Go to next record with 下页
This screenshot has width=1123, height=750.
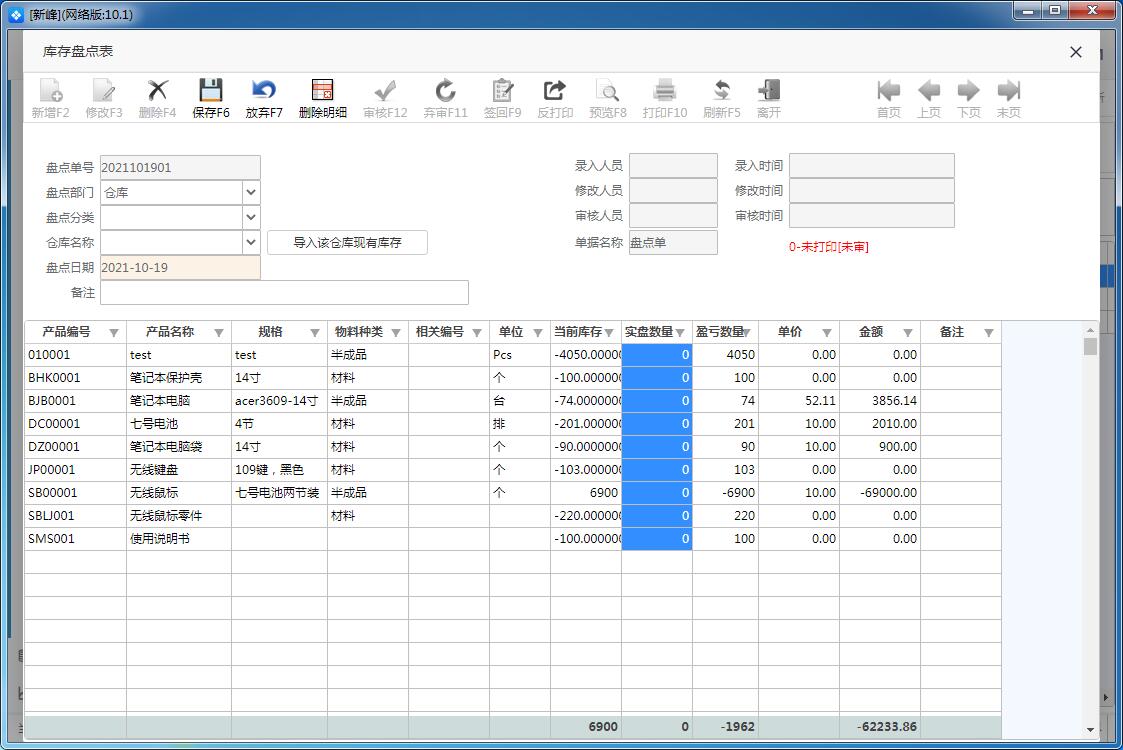click(x=968, y=91)
